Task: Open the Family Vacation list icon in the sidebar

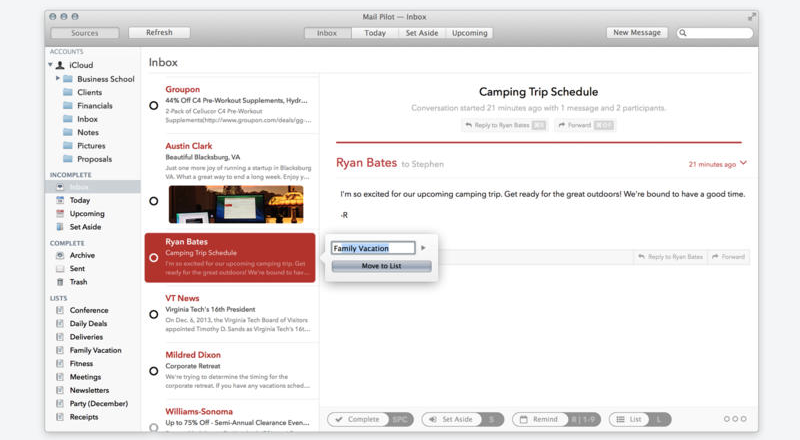Action: [x=60, y=350]
